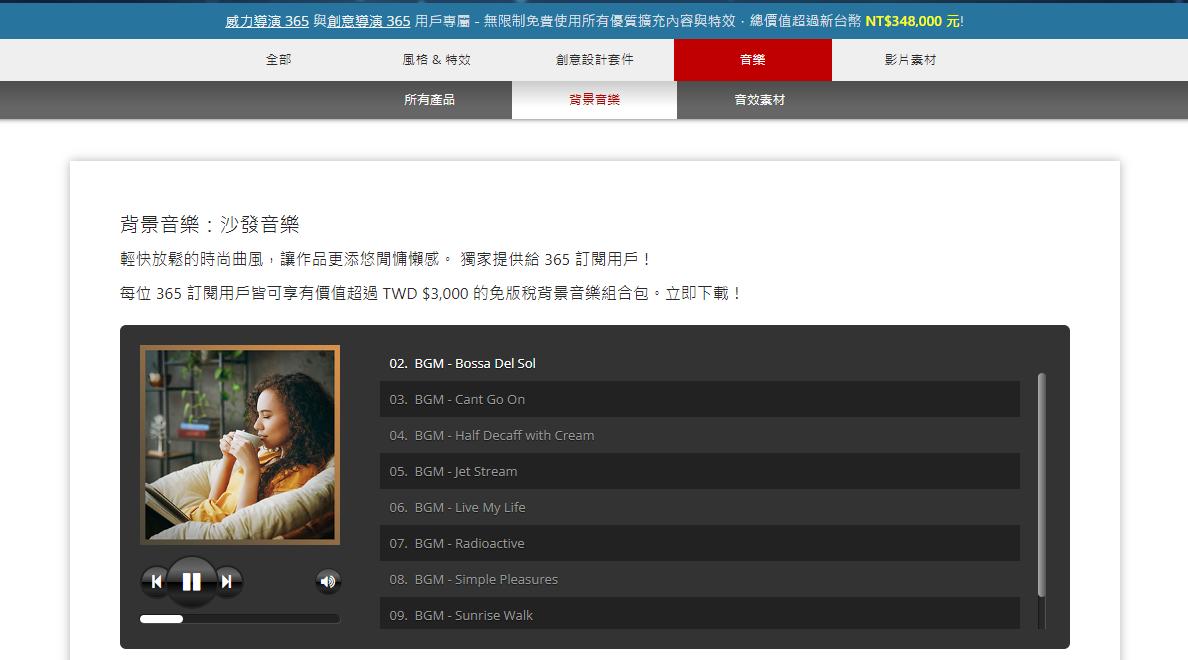Pause the currently playing track
Viewport: 1188px width, 660px height.
pos(191,582)
